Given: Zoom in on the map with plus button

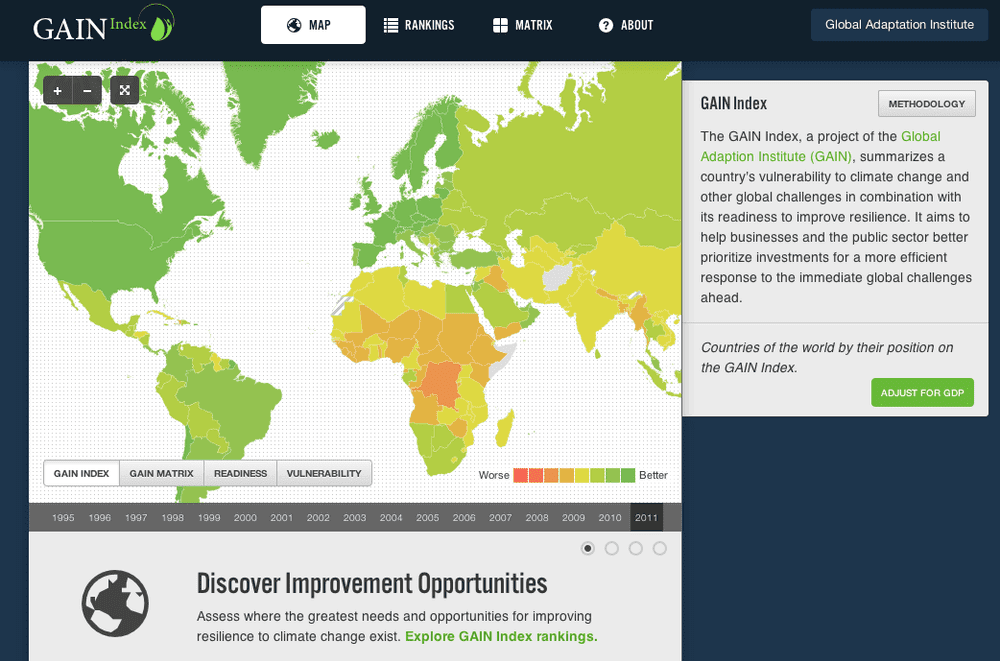Looking at the screenshot, I should 57,91.
